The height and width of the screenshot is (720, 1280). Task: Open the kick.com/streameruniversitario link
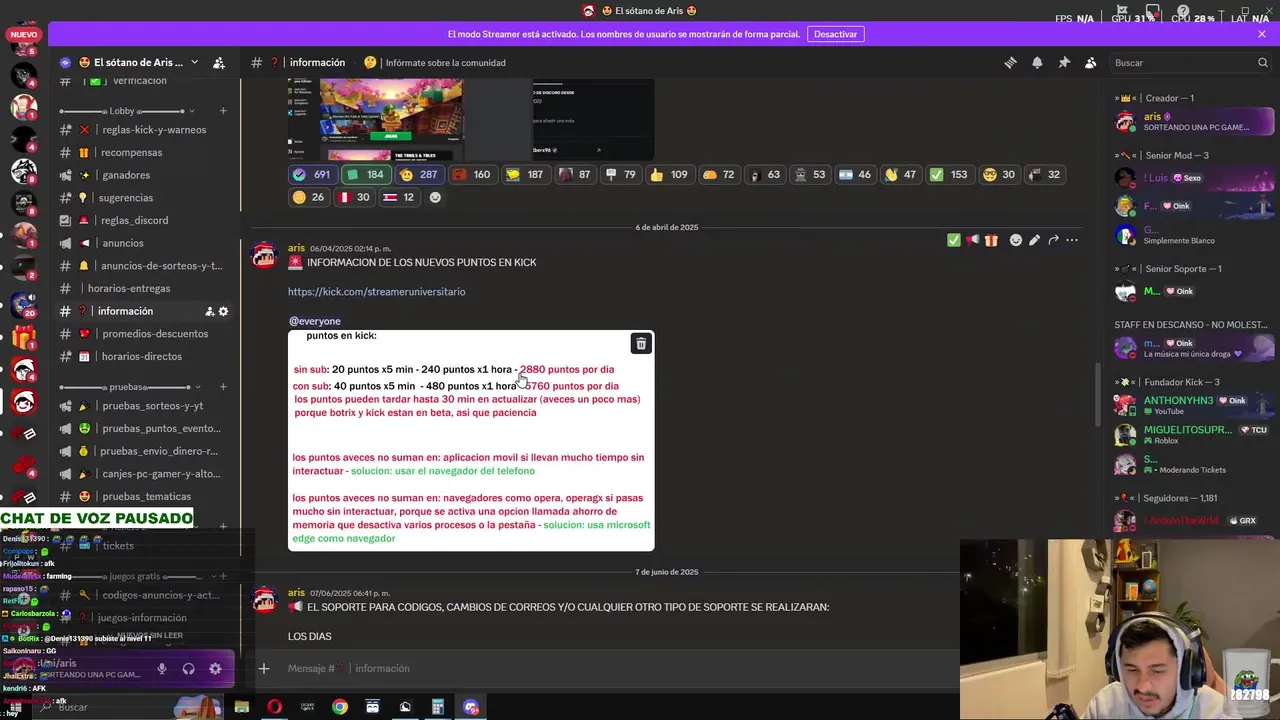[376, 292]
